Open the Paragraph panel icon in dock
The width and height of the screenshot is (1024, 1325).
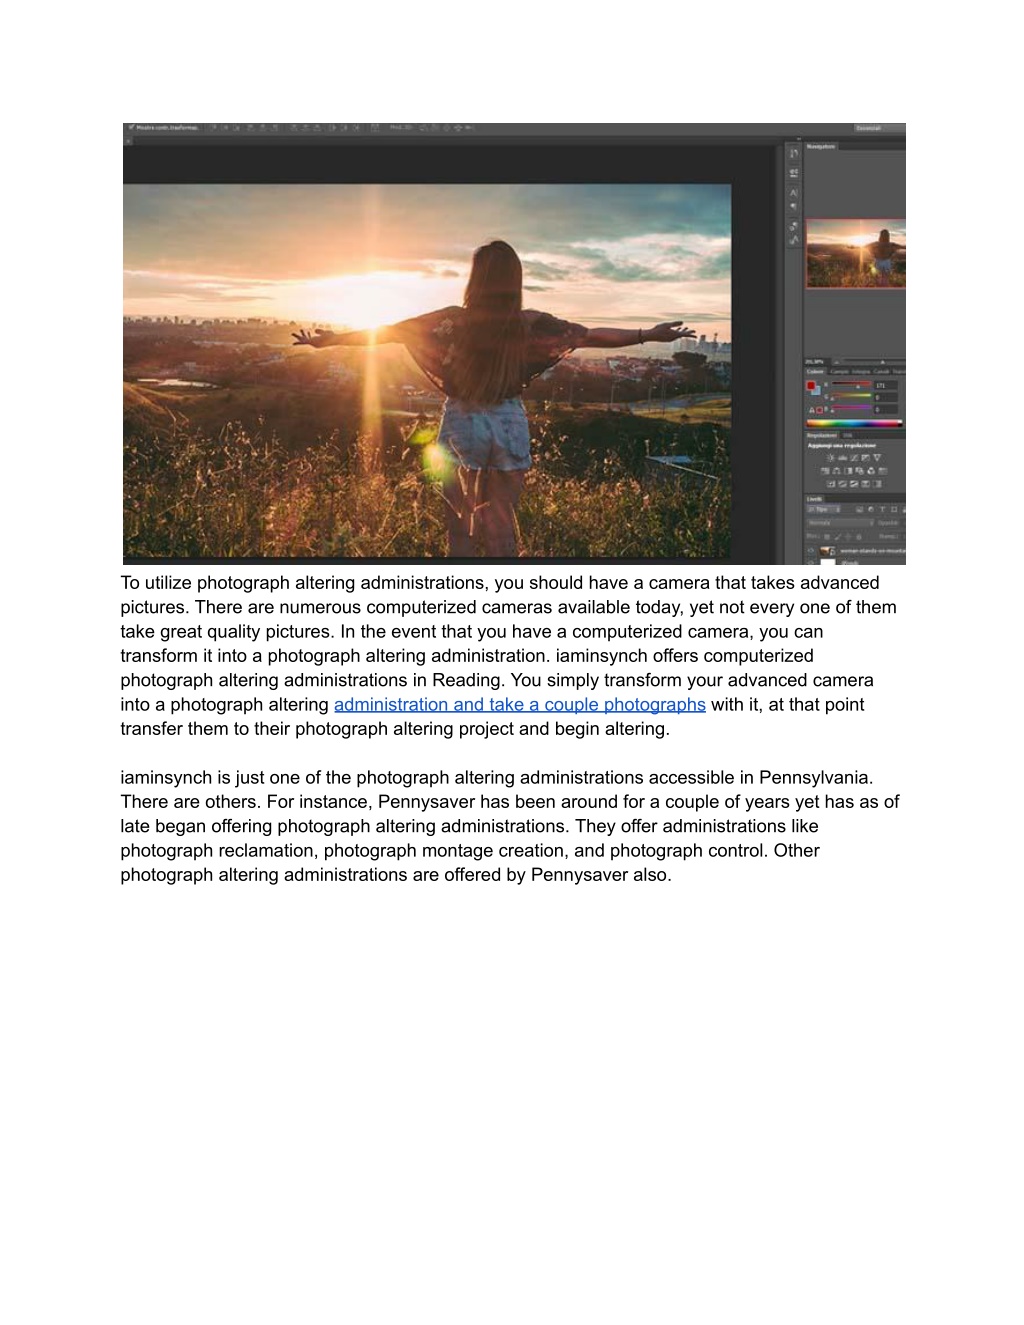(794, 206)
